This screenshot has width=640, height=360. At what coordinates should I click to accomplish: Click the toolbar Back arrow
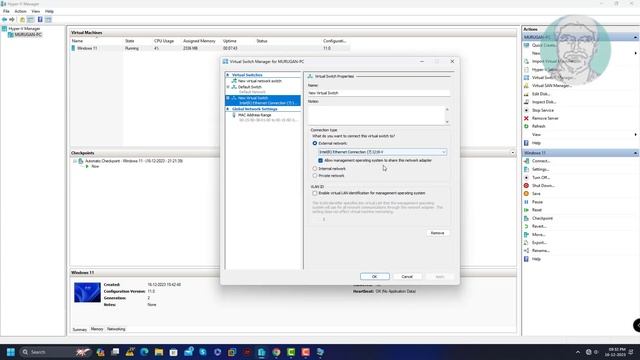tap(4, 20)
